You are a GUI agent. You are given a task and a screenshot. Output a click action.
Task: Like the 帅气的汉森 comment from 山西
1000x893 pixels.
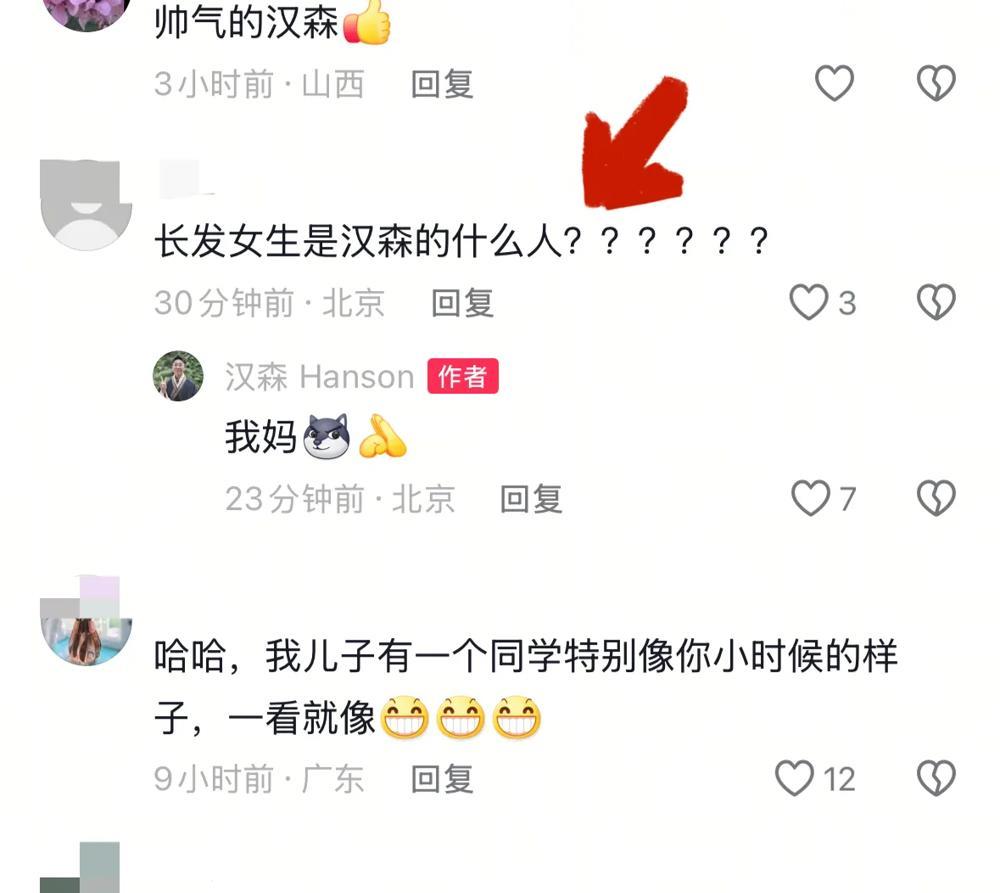click(834, 83)
